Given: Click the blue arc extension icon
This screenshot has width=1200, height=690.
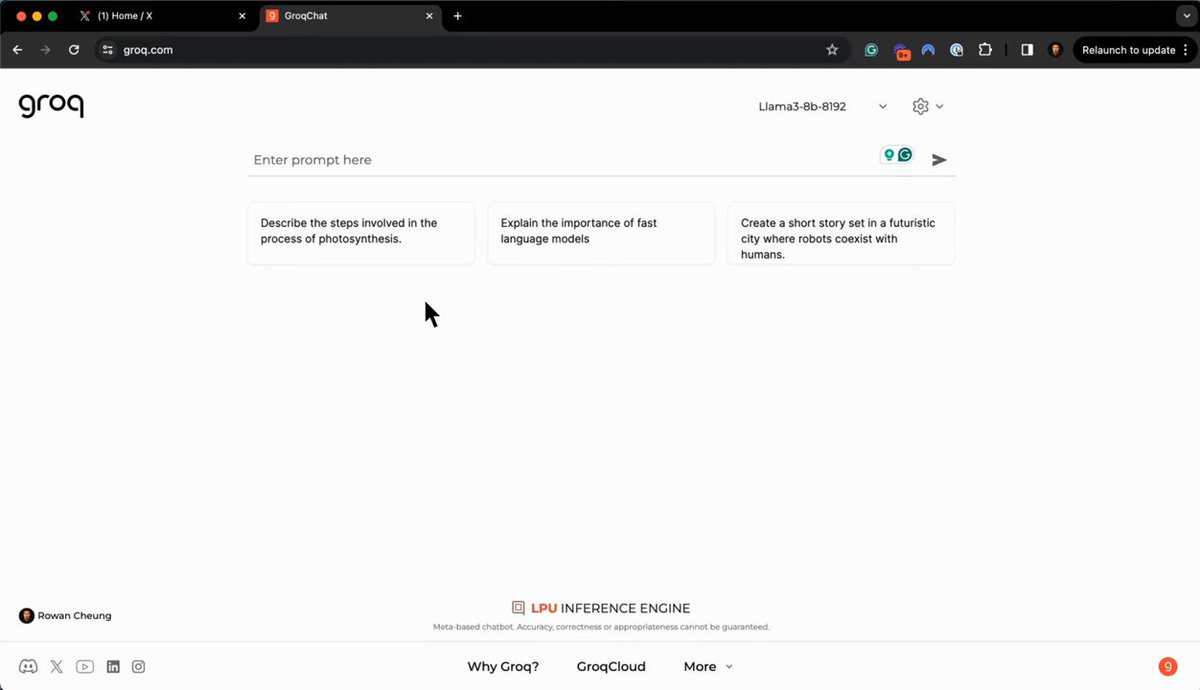Looking at the screenshot, I should point(929,50).
